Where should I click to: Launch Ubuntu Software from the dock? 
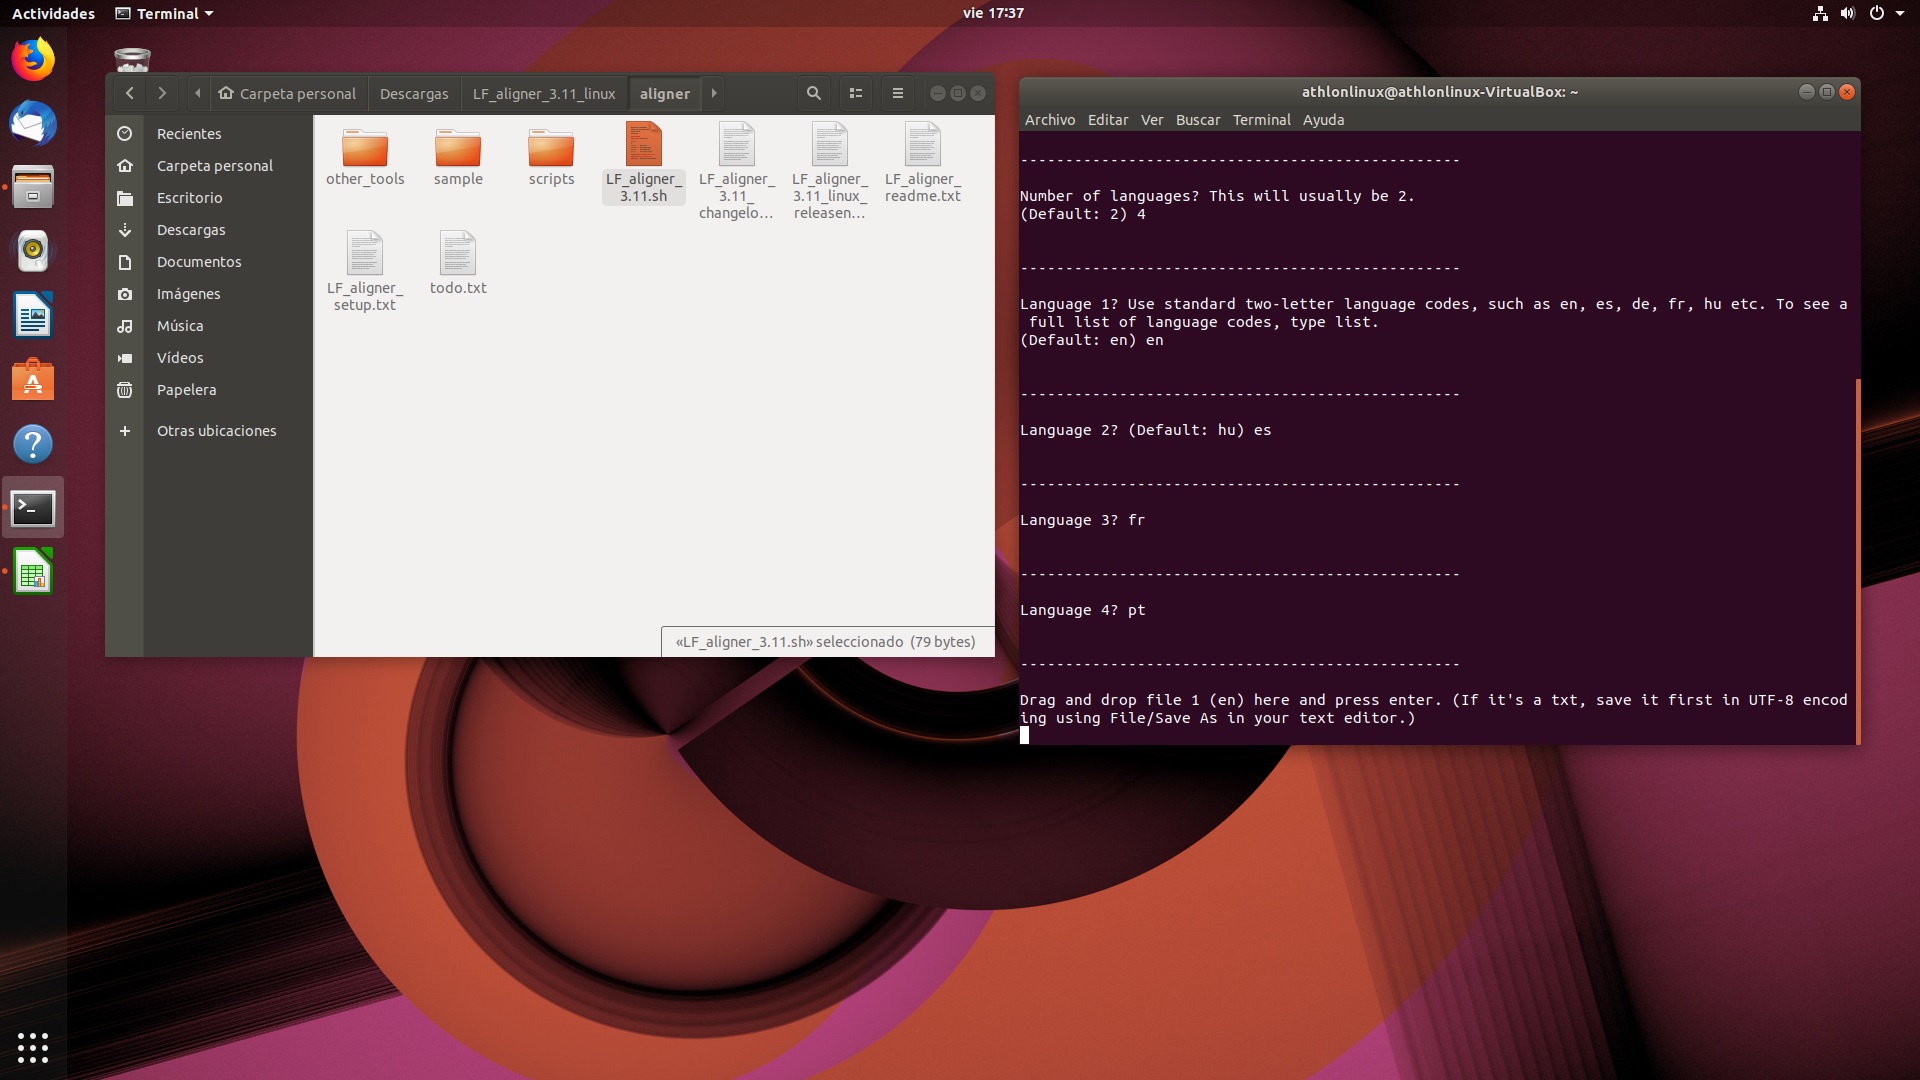pos(33,379)
